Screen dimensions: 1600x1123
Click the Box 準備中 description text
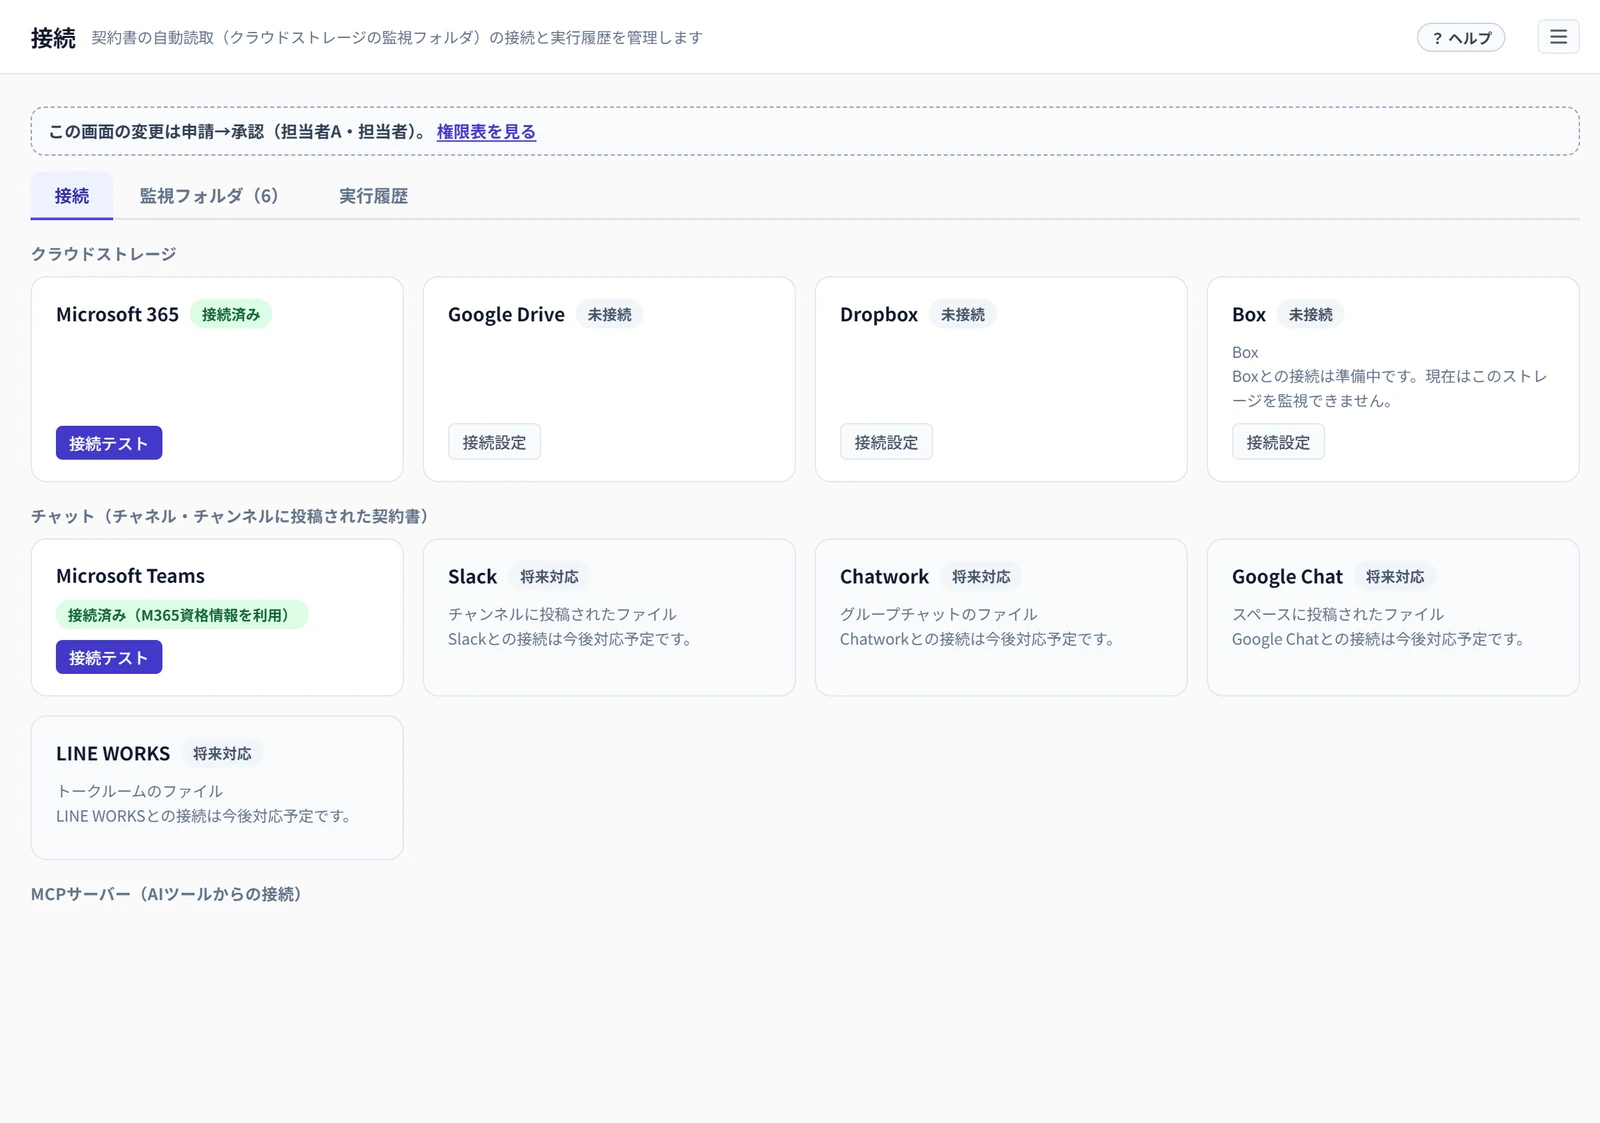(1390, 388)
